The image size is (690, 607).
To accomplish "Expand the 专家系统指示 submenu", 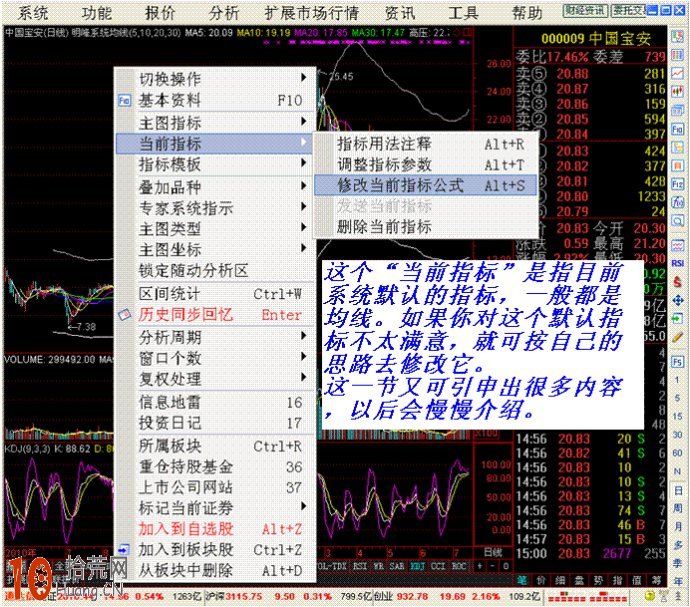I will pyautogui.click(x=215, y=208).
